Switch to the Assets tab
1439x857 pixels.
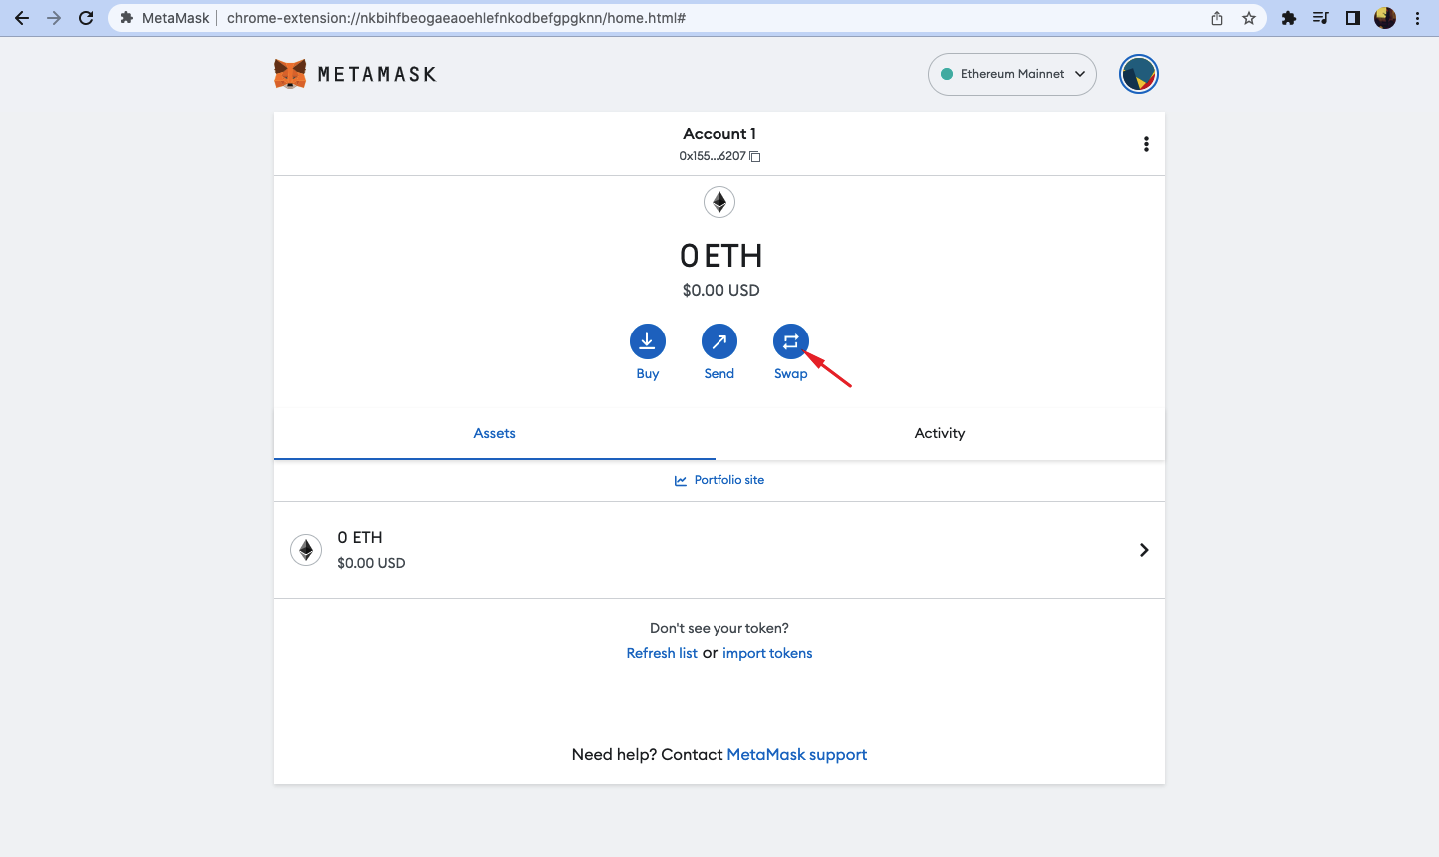(495, 433)
